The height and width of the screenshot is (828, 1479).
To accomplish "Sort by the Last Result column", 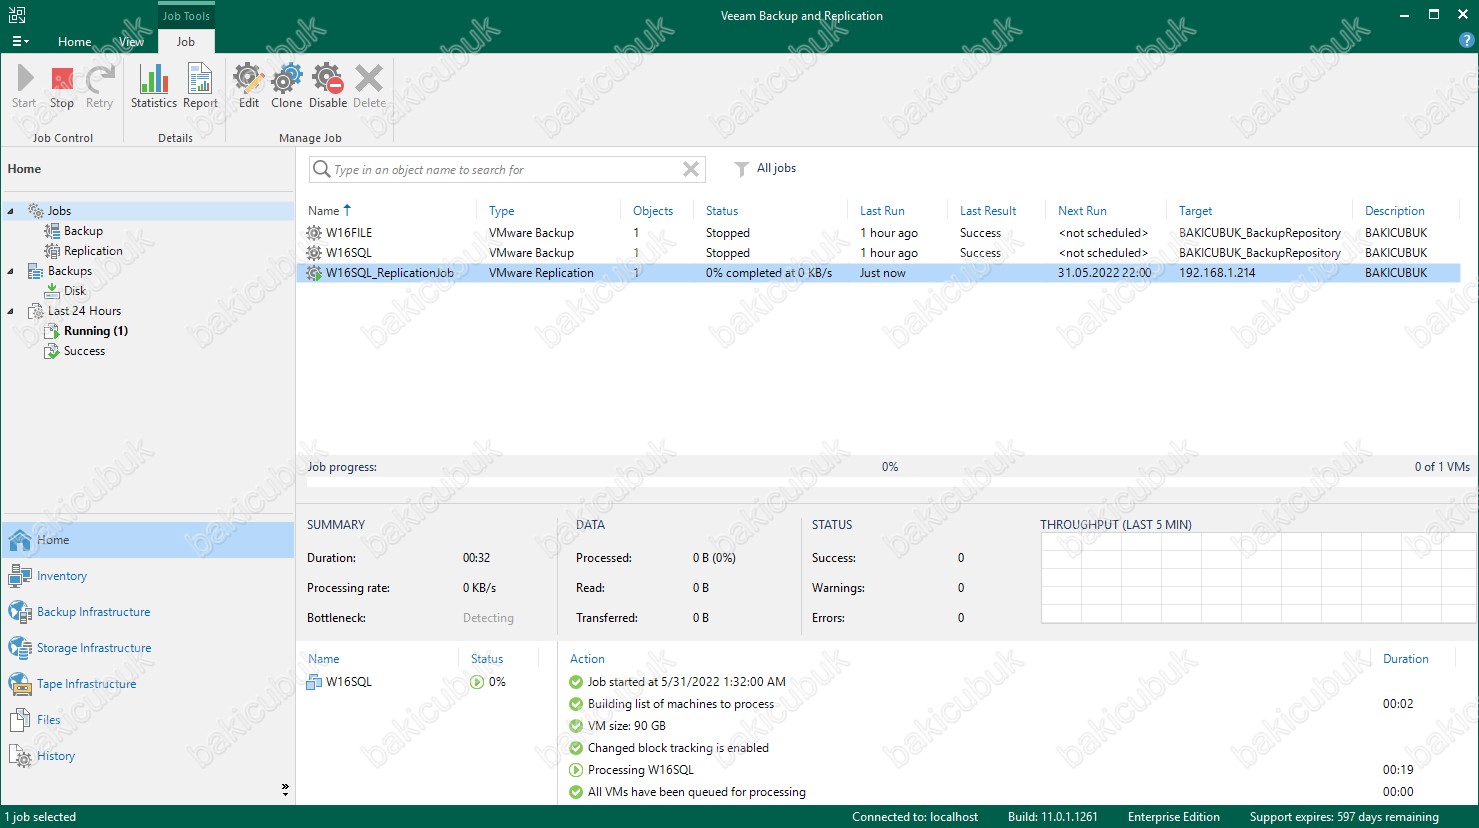I will pyautogui.click(x=988, y=211).
